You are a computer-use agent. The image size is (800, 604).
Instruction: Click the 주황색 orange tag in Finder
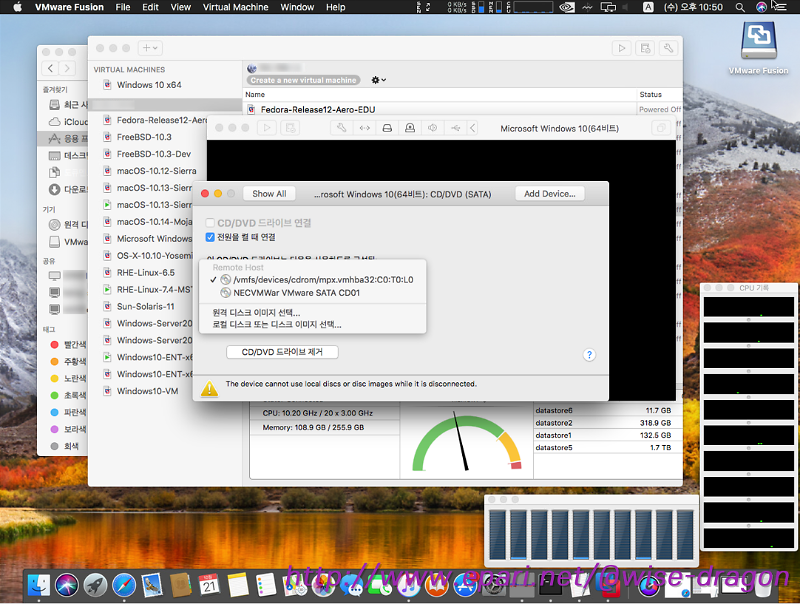68,361
